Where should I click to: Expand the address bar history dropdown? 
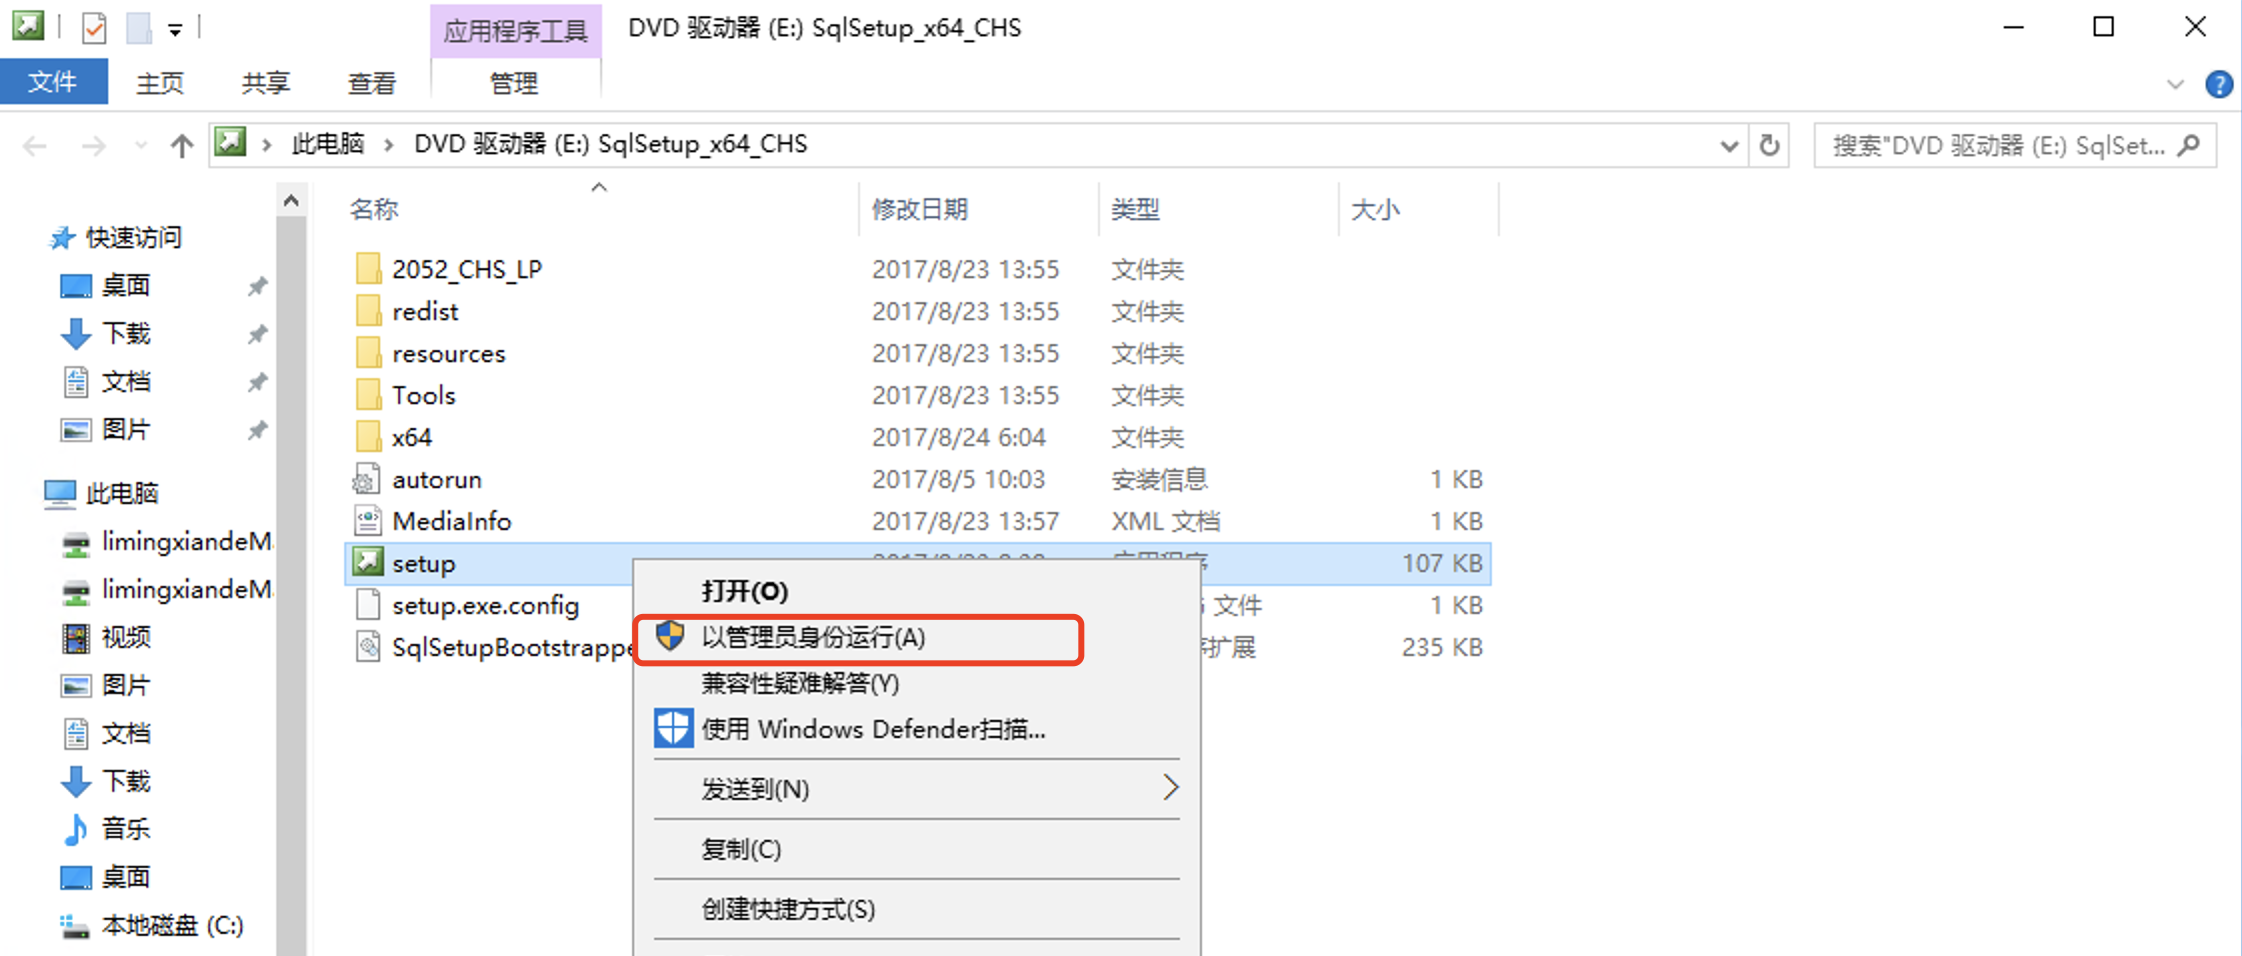pyautogui.click(x=1728, y=146)
